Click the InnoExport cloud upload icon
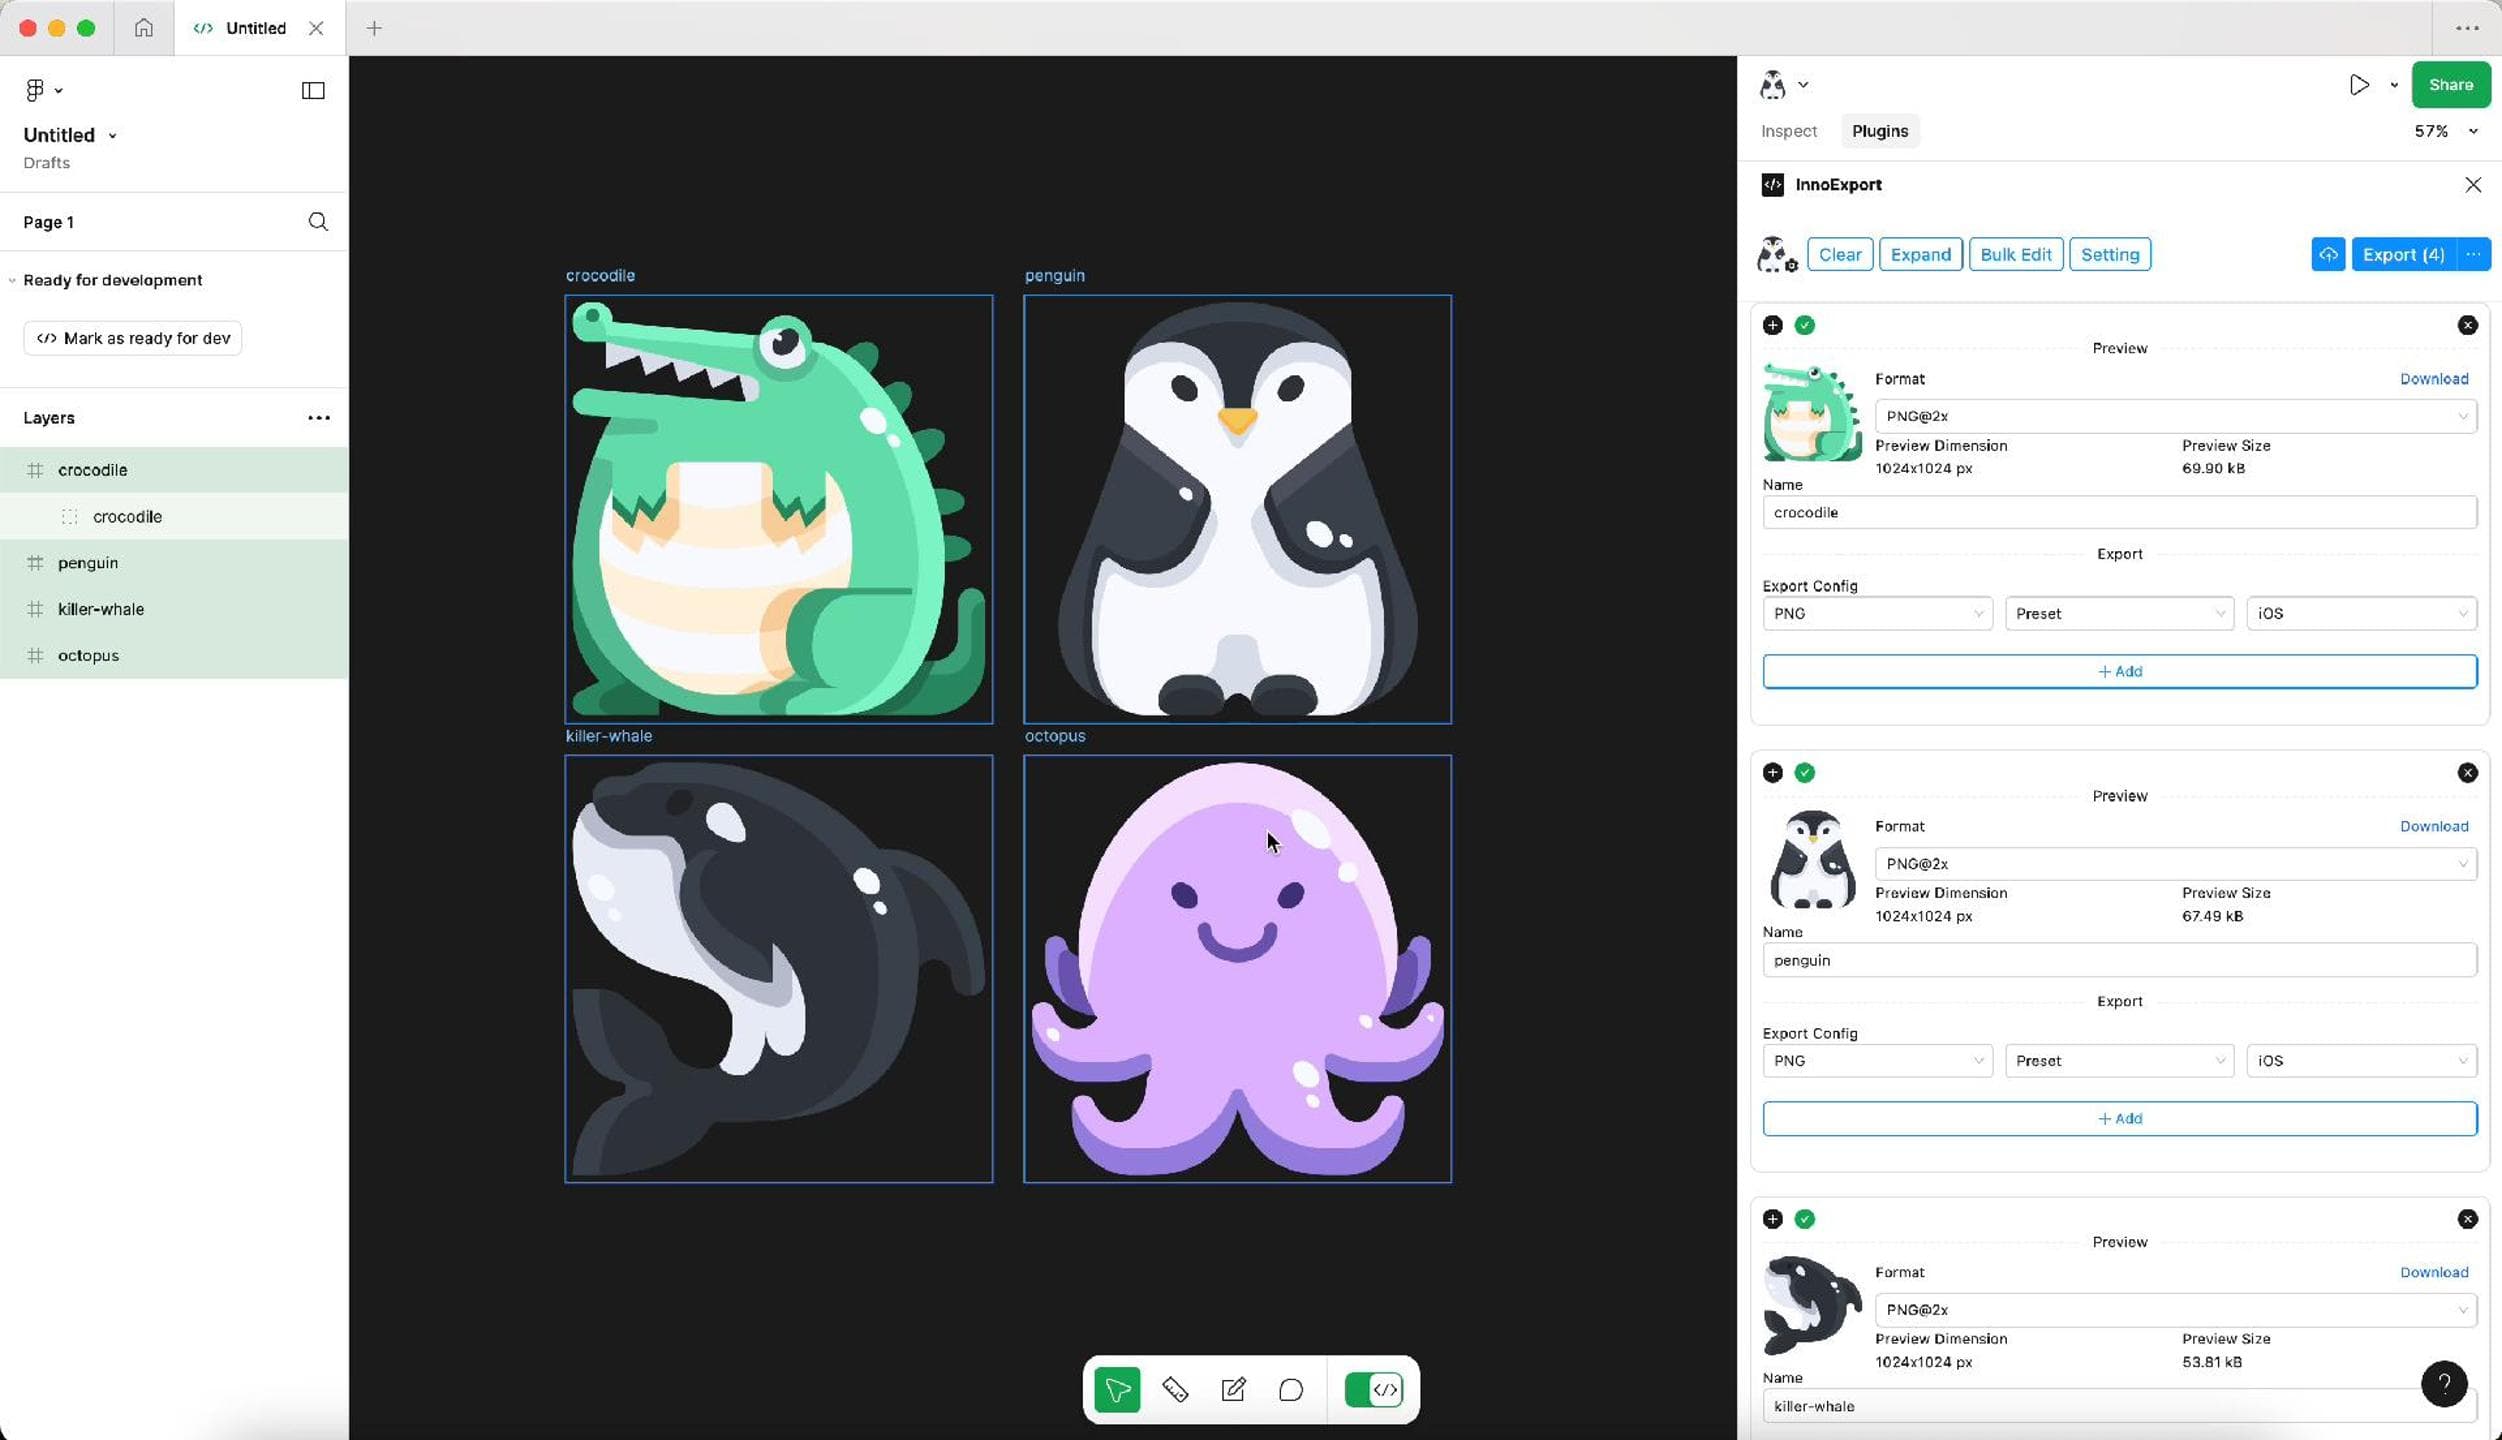The height and width of the screenshot is (1440, 2502). (2328, 254)
